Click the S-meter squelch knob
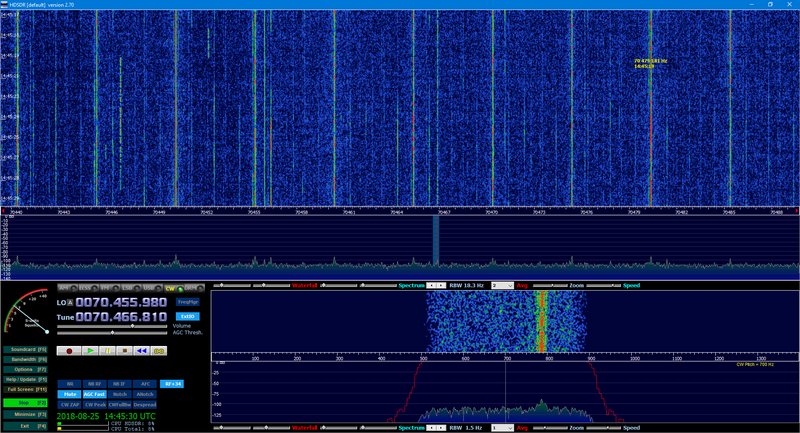Viewport: 800px width, 433px height. [x=47, y=332]
